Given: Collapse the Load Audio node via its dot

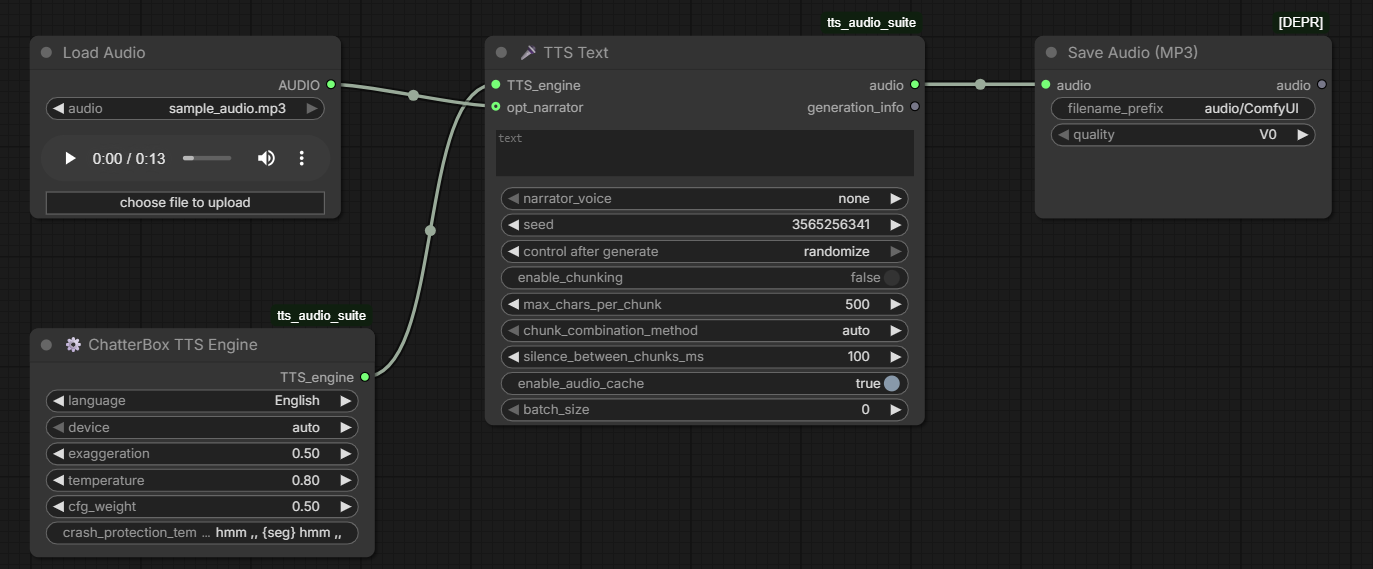Looking at the screenshot, I should pos(46,52).
